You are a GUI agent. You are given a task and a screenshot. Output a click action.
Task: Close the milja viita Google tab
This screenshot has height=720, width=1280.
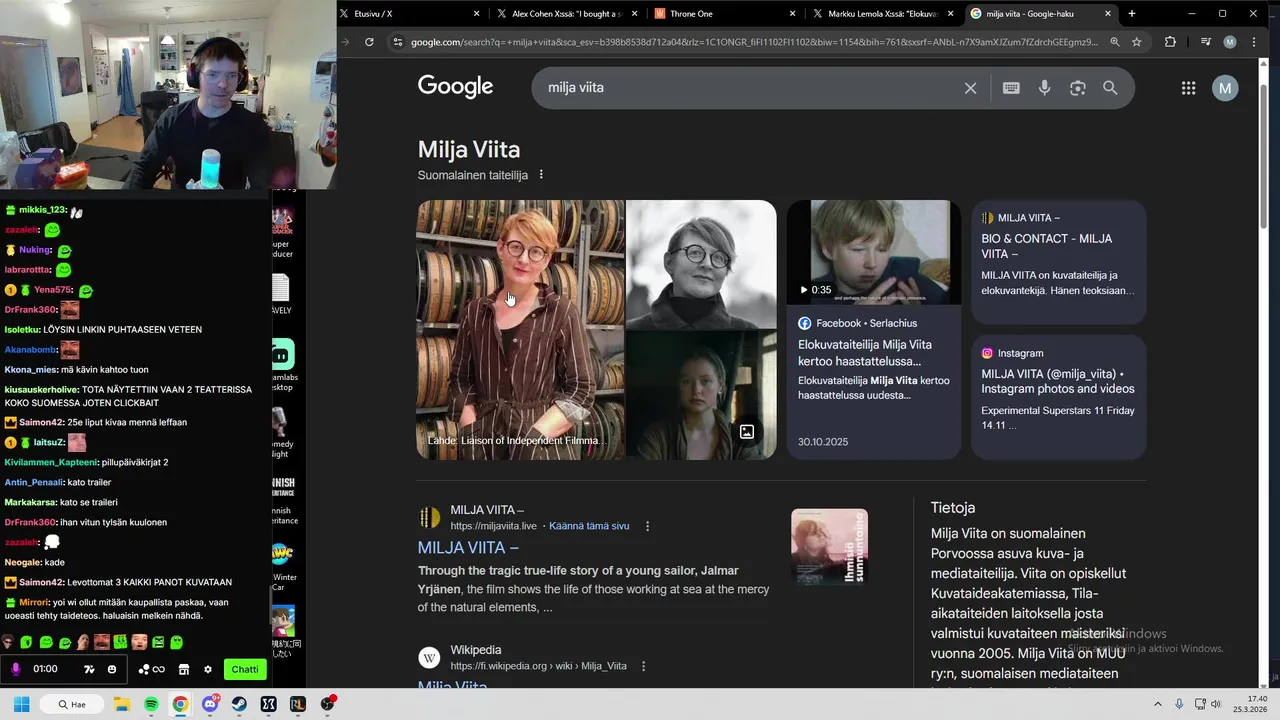[x=1108, y=14]
